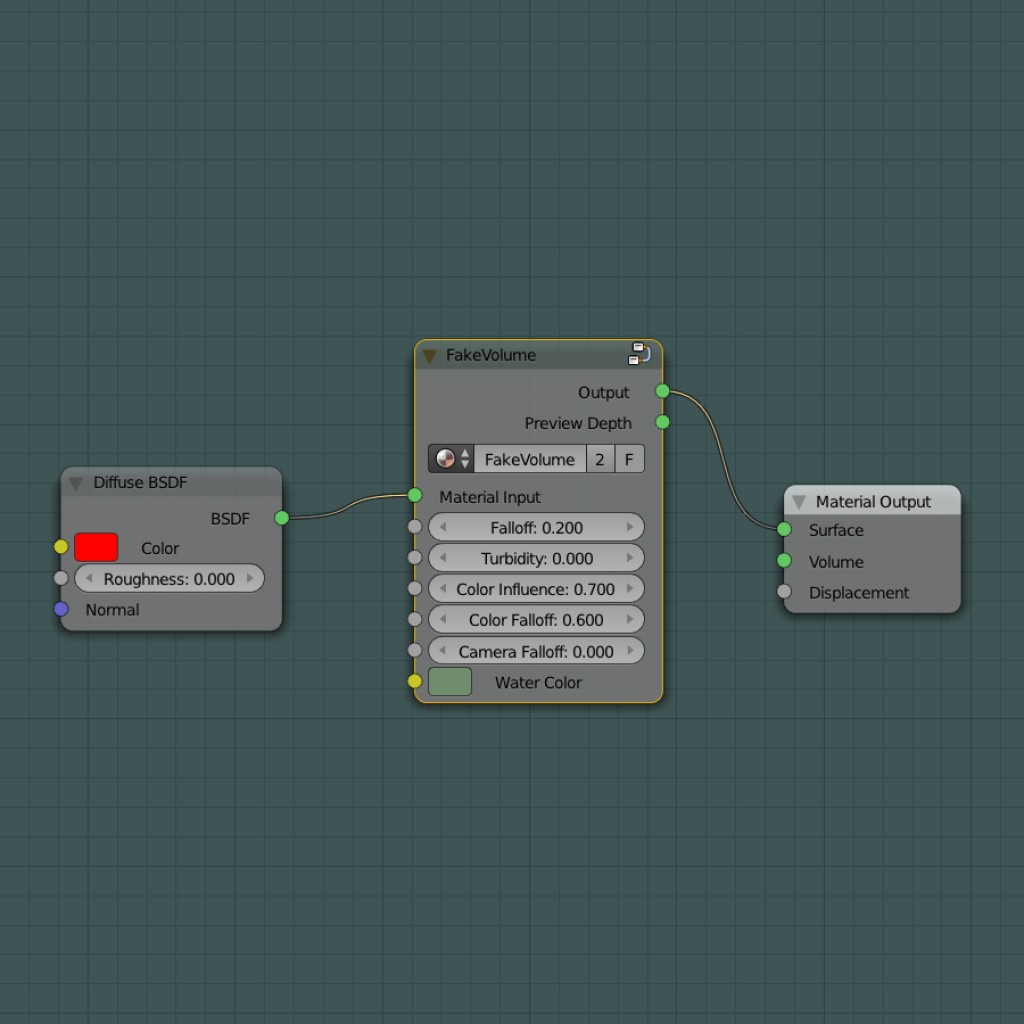Collapse the Diffuse BSDF node header

point(75,483)
